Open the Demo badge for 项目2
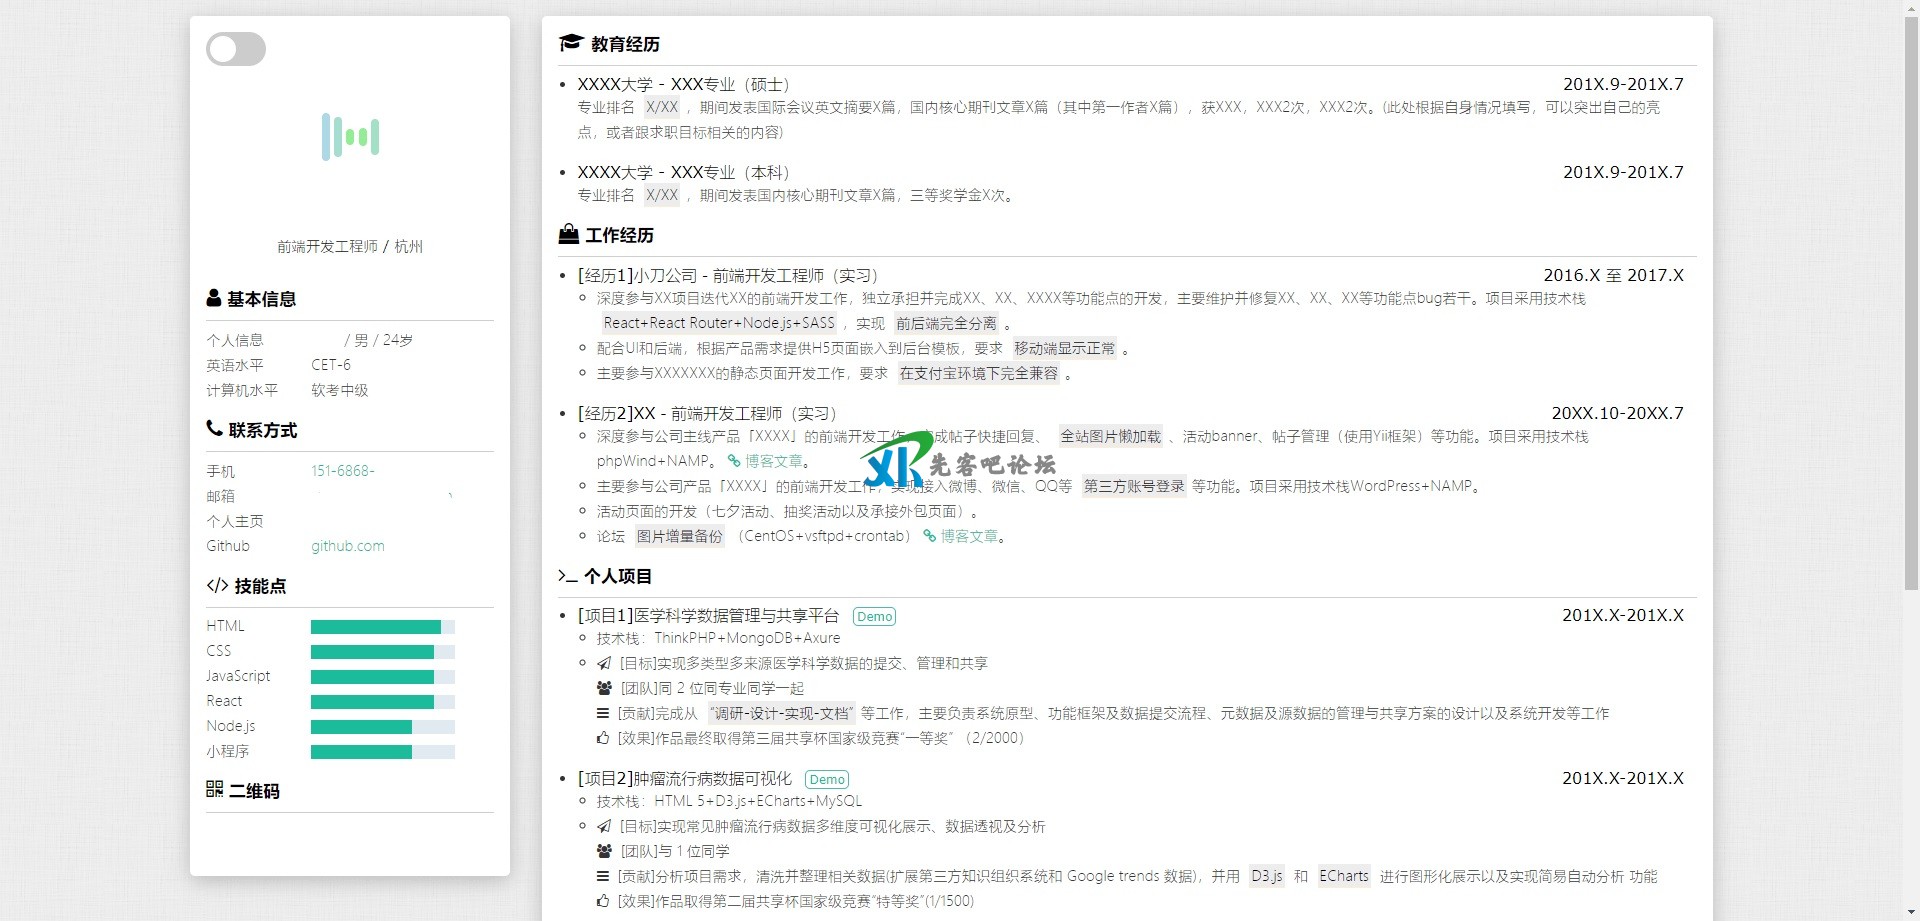The height and width of the screenshot is (921, 1920). pos(827,780)
